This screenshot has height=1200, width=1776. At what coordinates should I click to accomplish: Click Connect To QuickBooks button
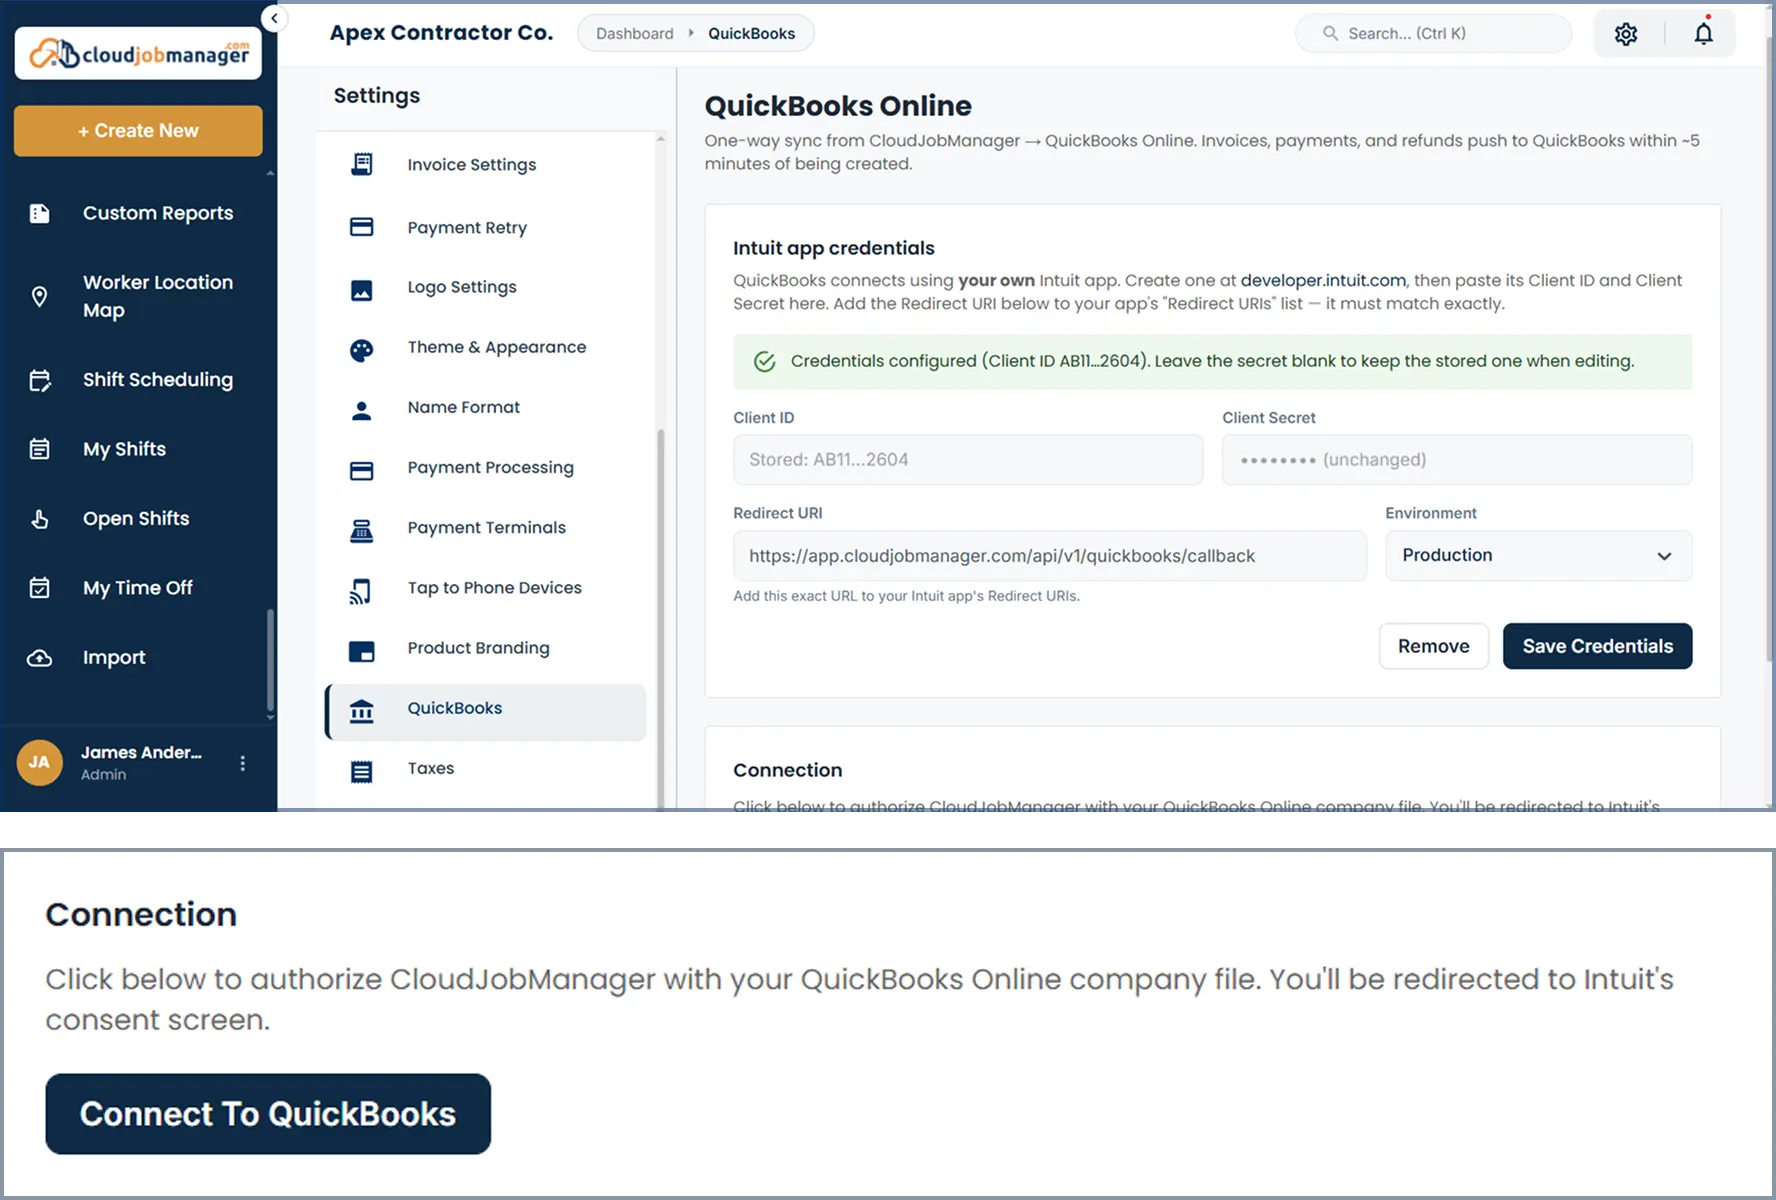tap(268, 1114)
